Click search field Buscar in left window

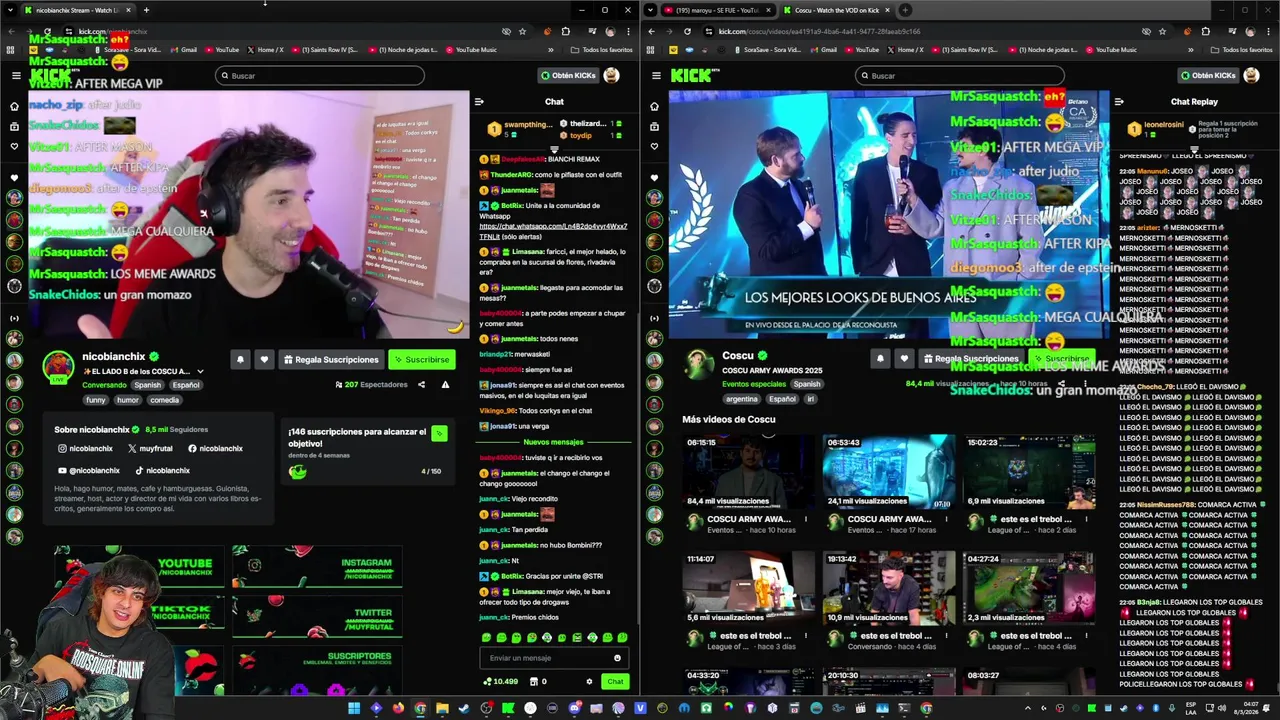pyautogui.click(x=319, y=75)
